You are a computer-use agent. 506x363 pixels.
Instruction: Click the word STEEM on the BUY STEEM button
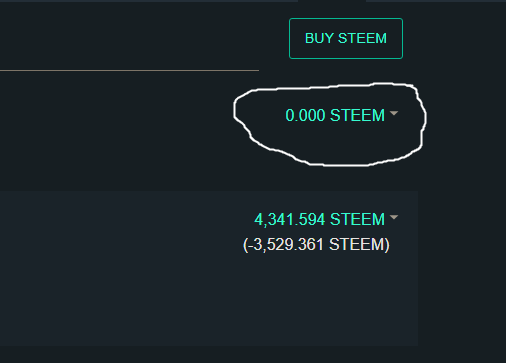(x=362, y=38)
